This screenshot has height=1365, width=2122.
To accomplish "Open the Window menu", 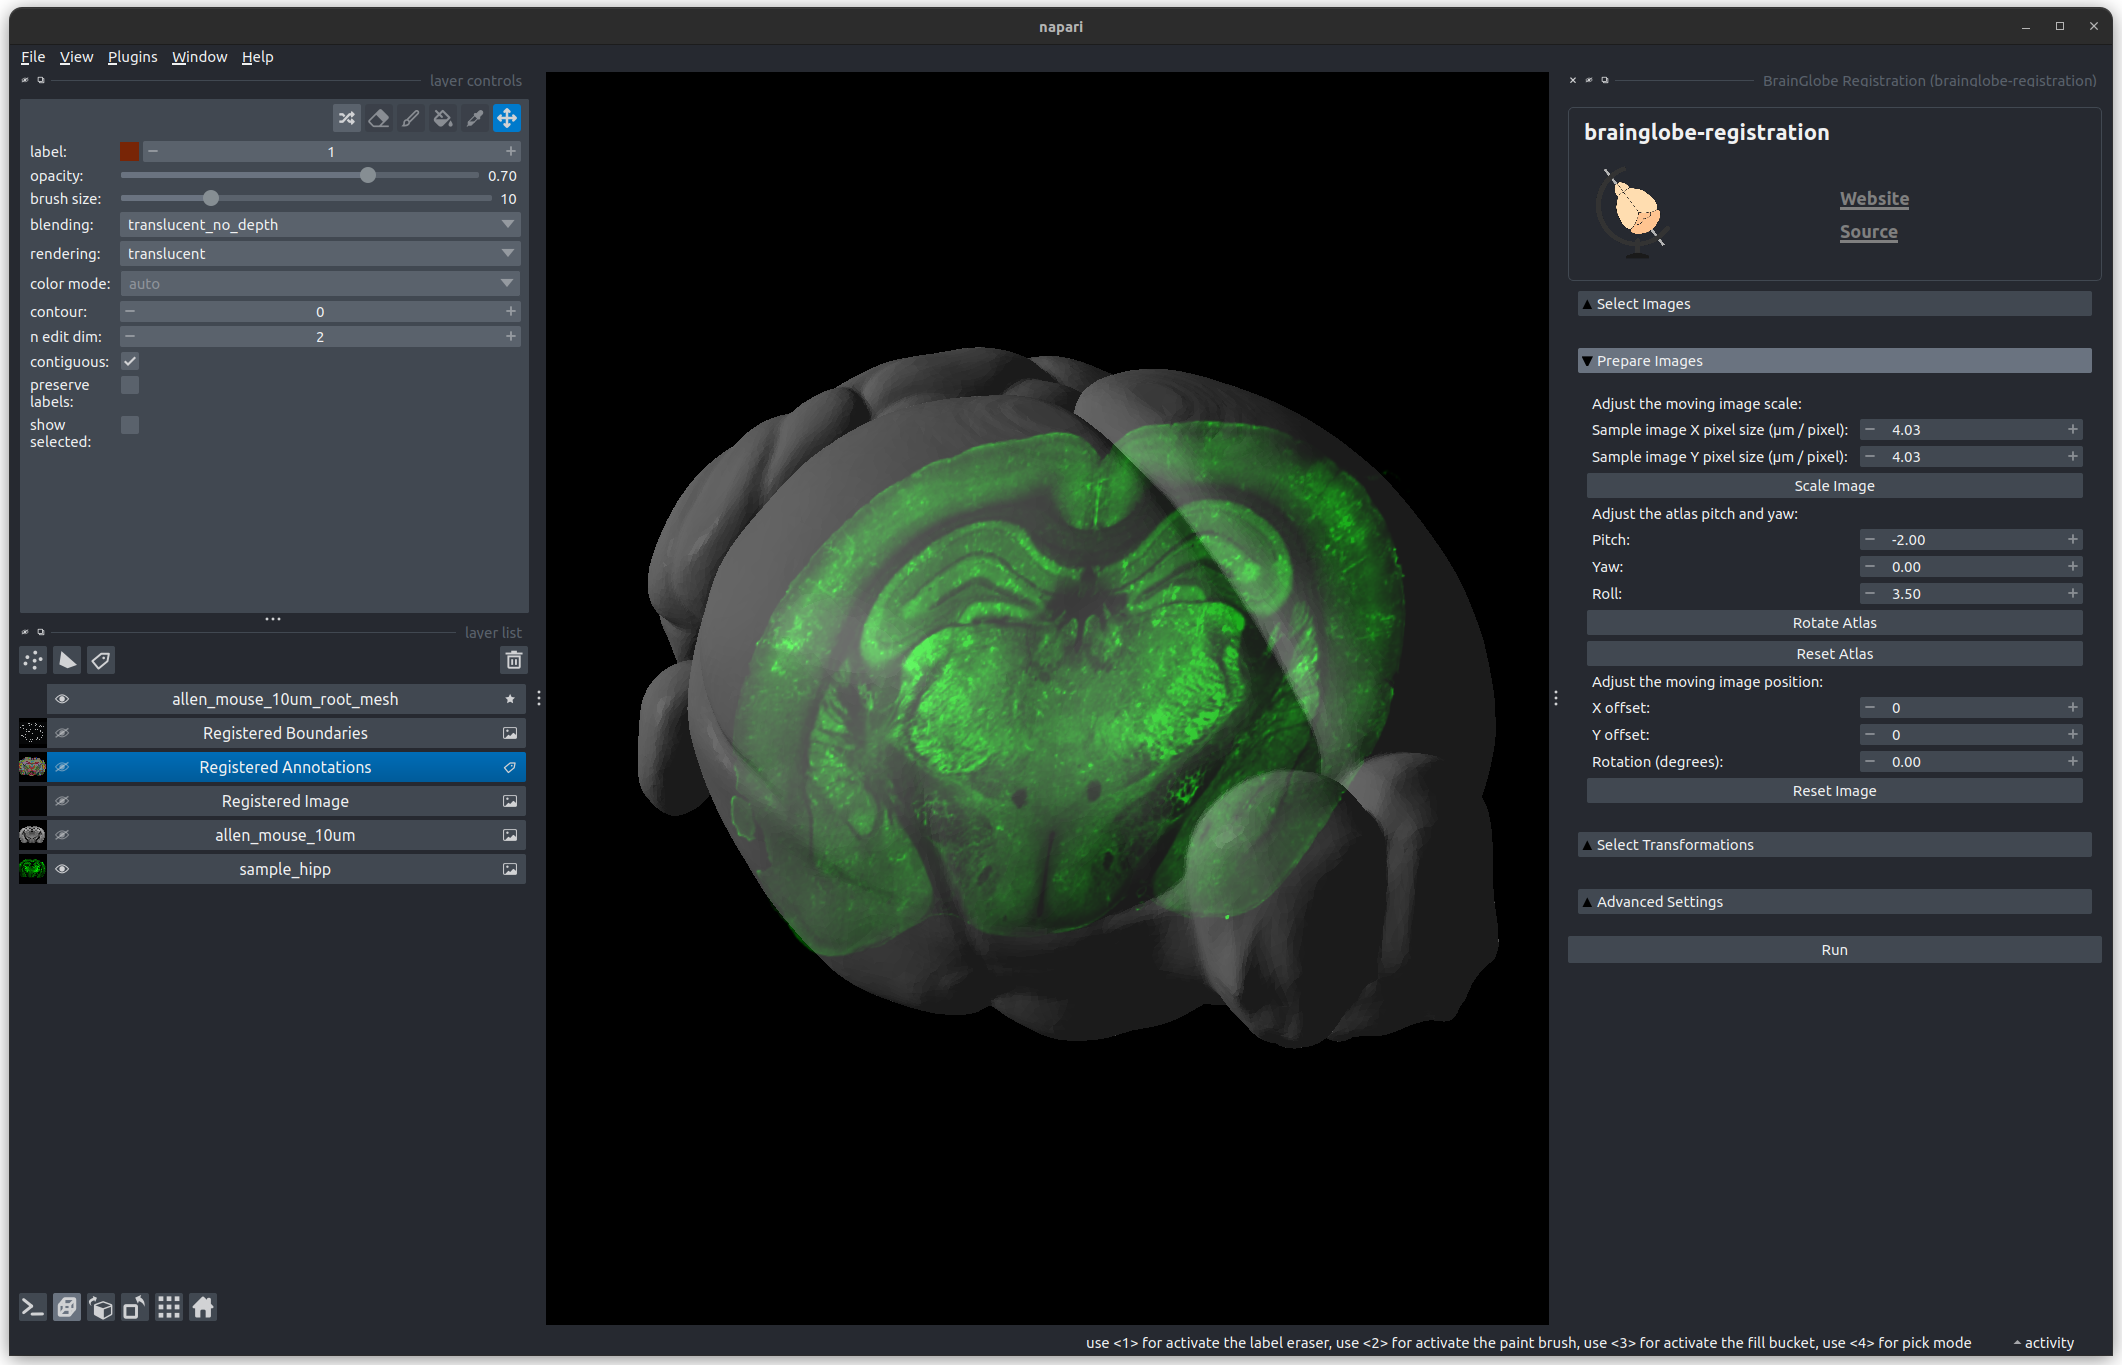I will [199, 57].
